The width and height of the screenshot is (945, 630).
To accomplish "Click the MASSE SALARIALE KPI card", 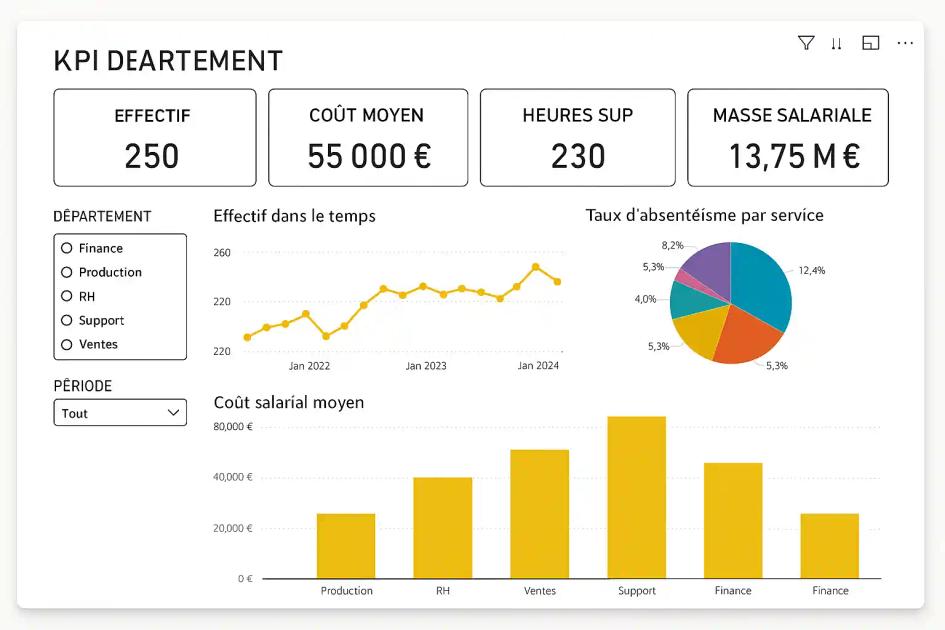I will coord(788,137).
